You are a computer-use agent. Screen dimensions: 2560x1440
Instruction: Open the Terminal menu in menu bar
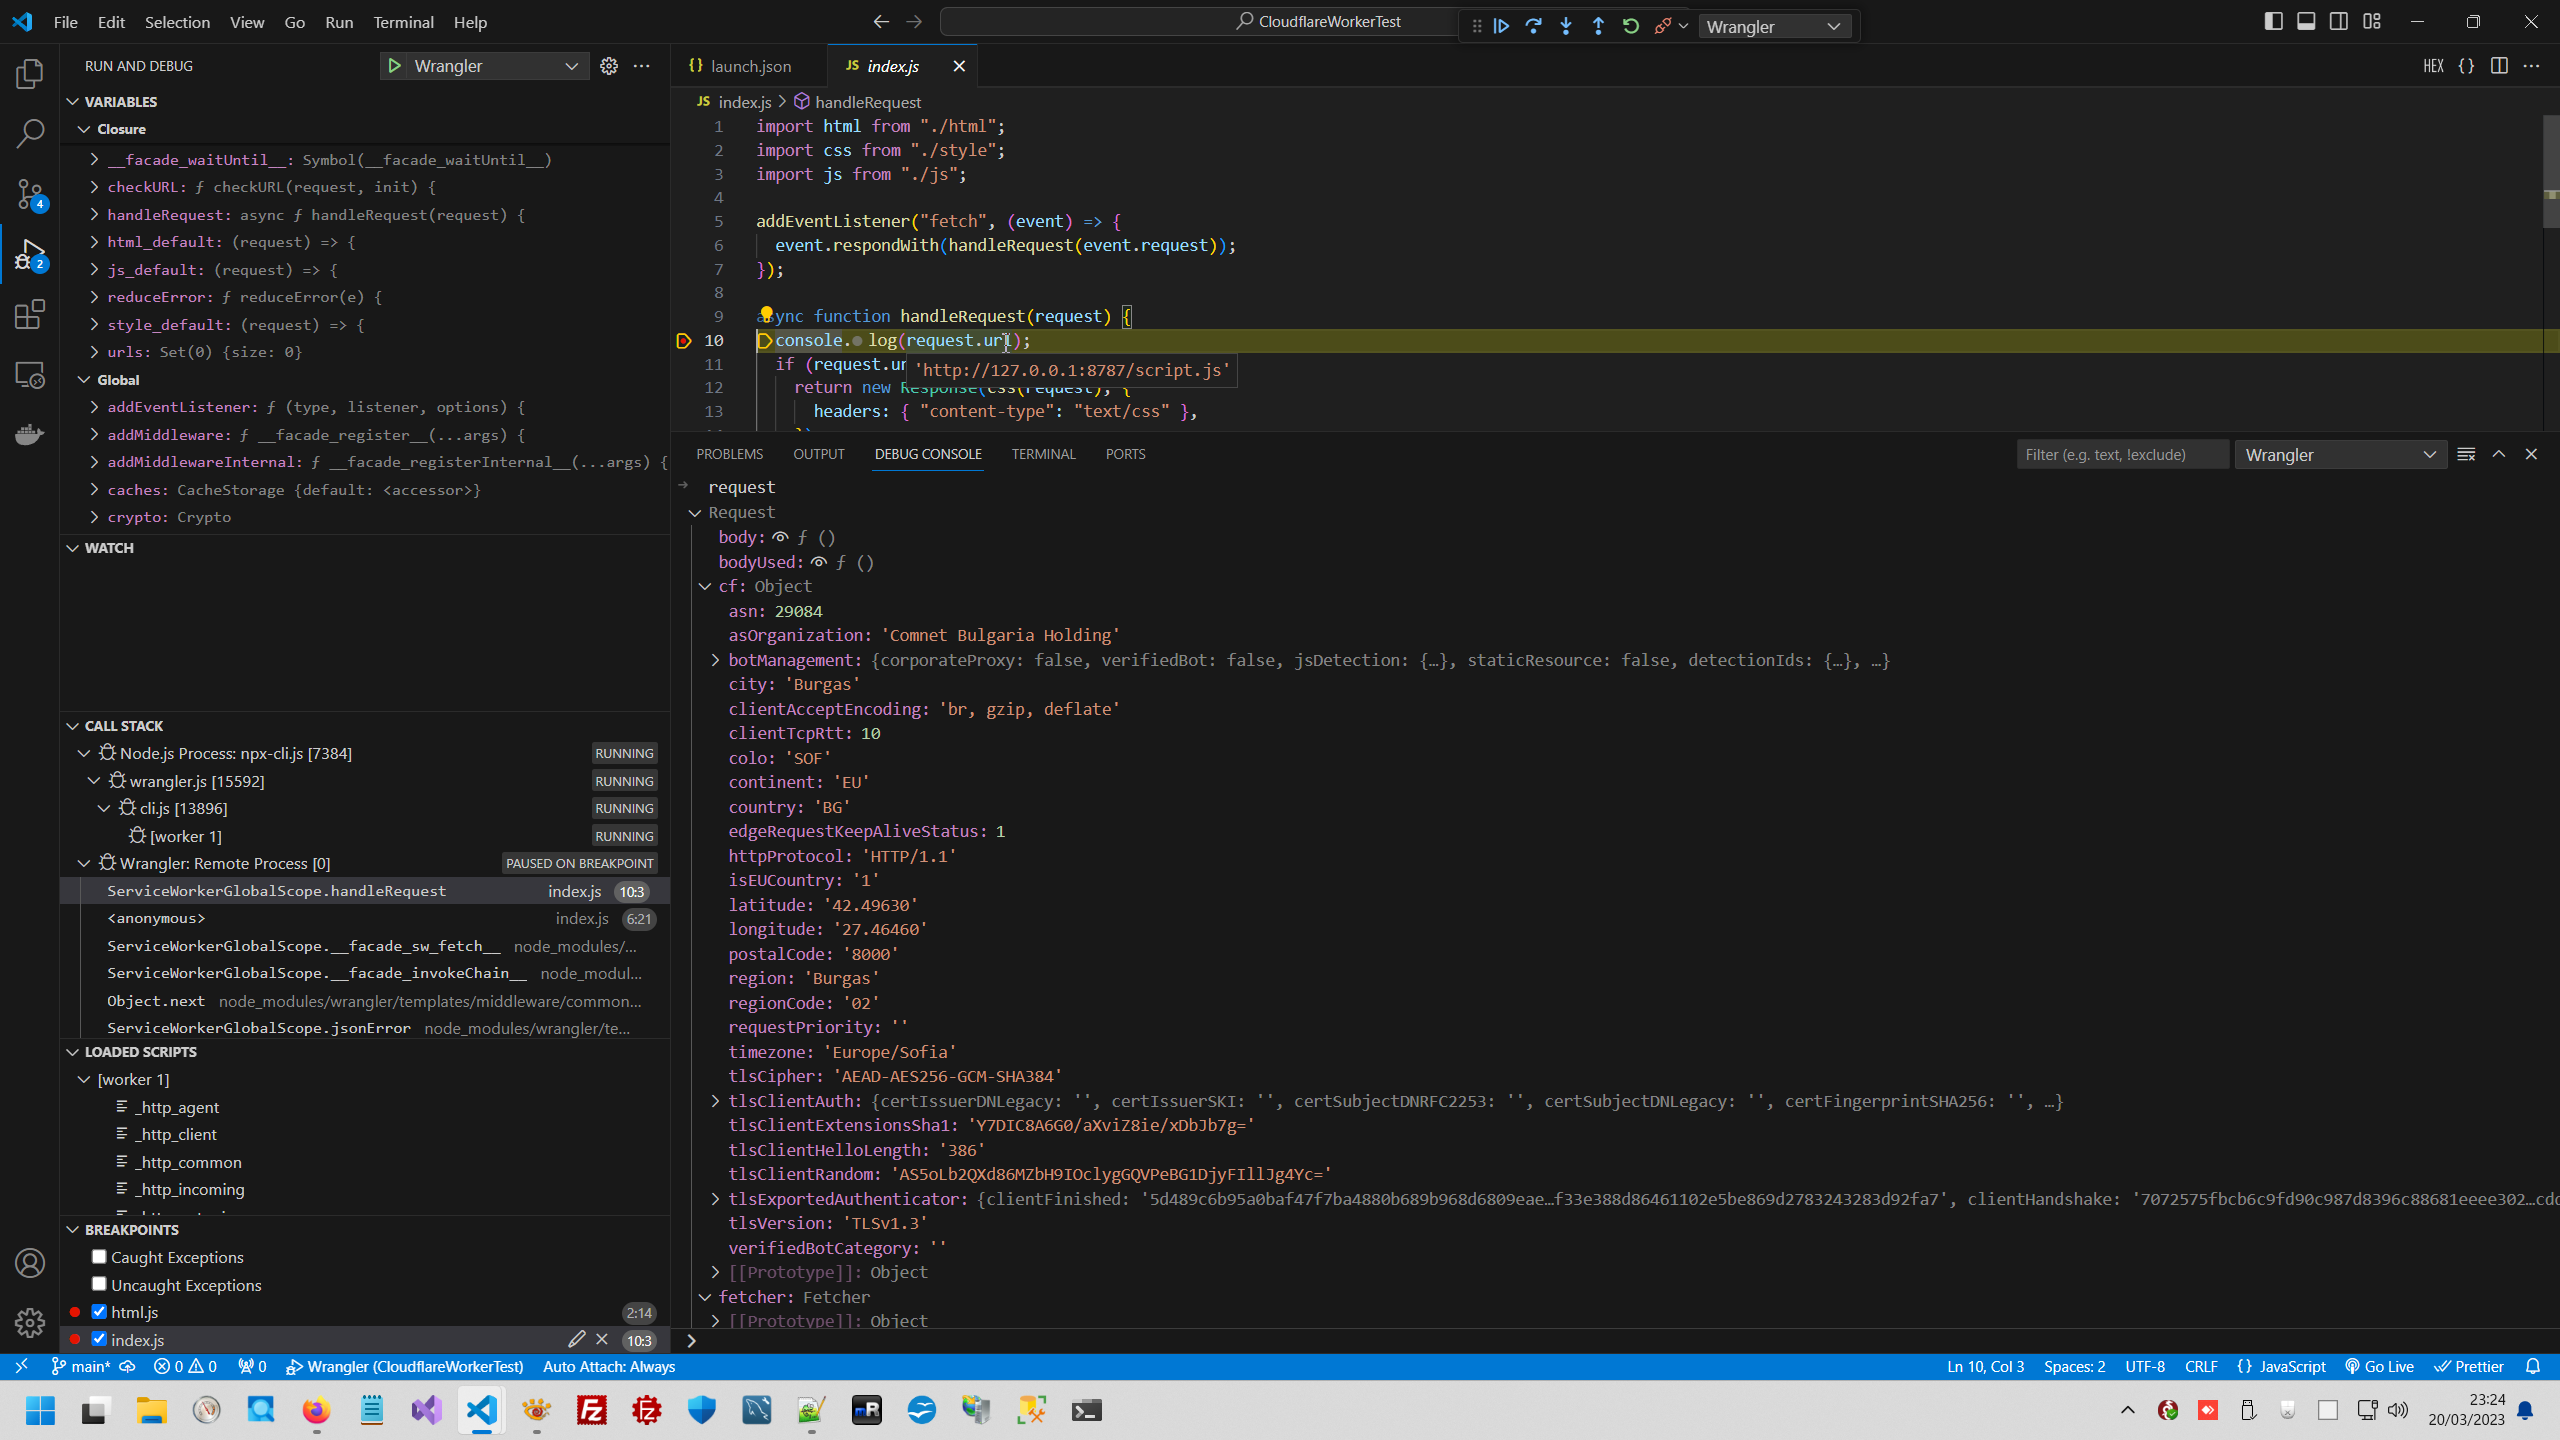click(403, 22)
